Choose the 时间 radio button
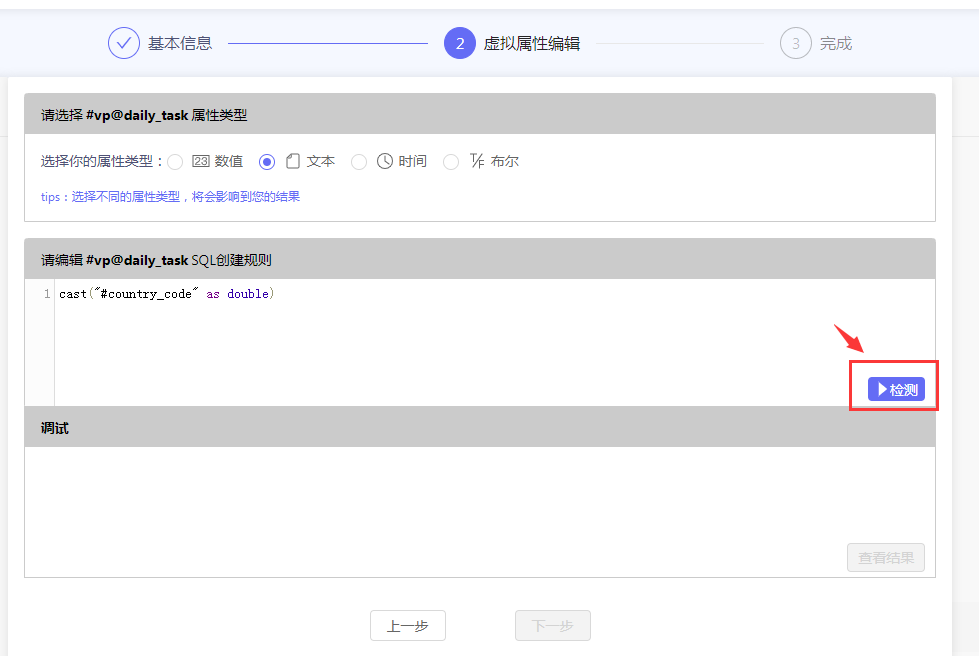979x656 pixels. 359,162
